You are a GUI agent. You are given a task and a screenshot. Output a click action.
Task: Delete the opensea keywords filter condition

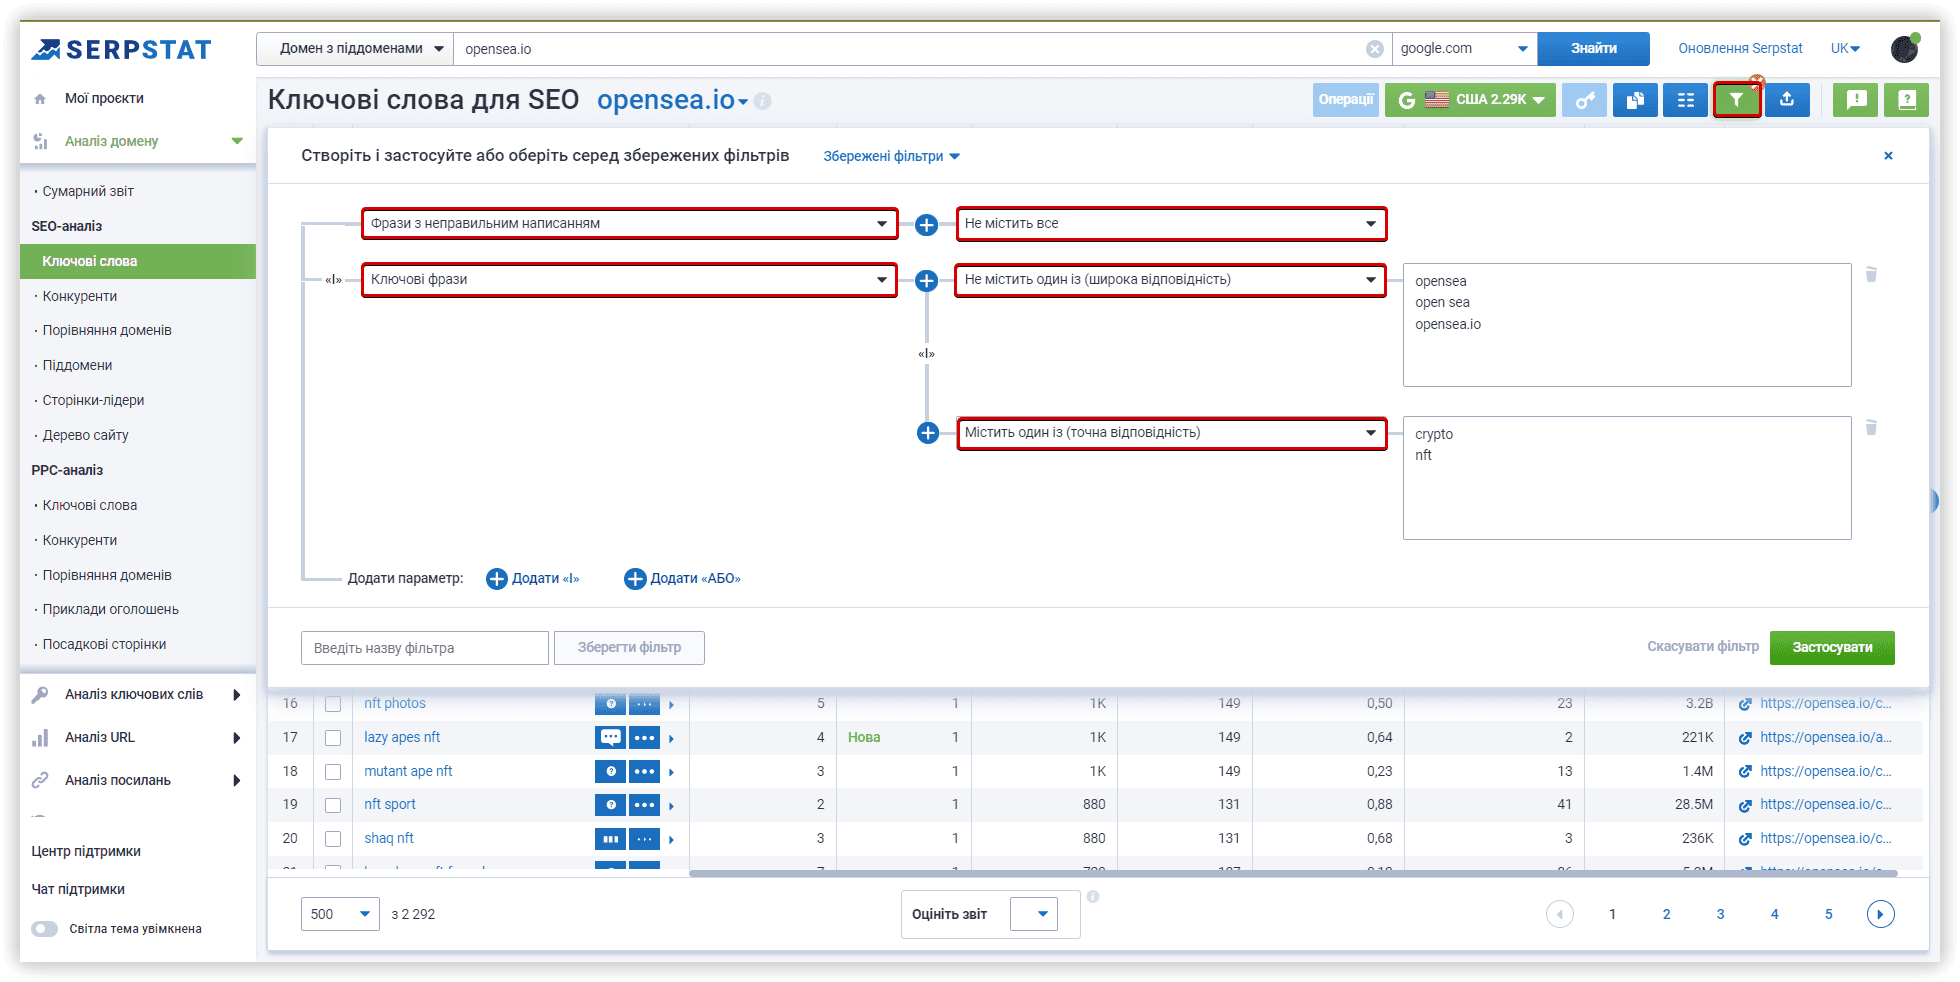[1871, 274]
